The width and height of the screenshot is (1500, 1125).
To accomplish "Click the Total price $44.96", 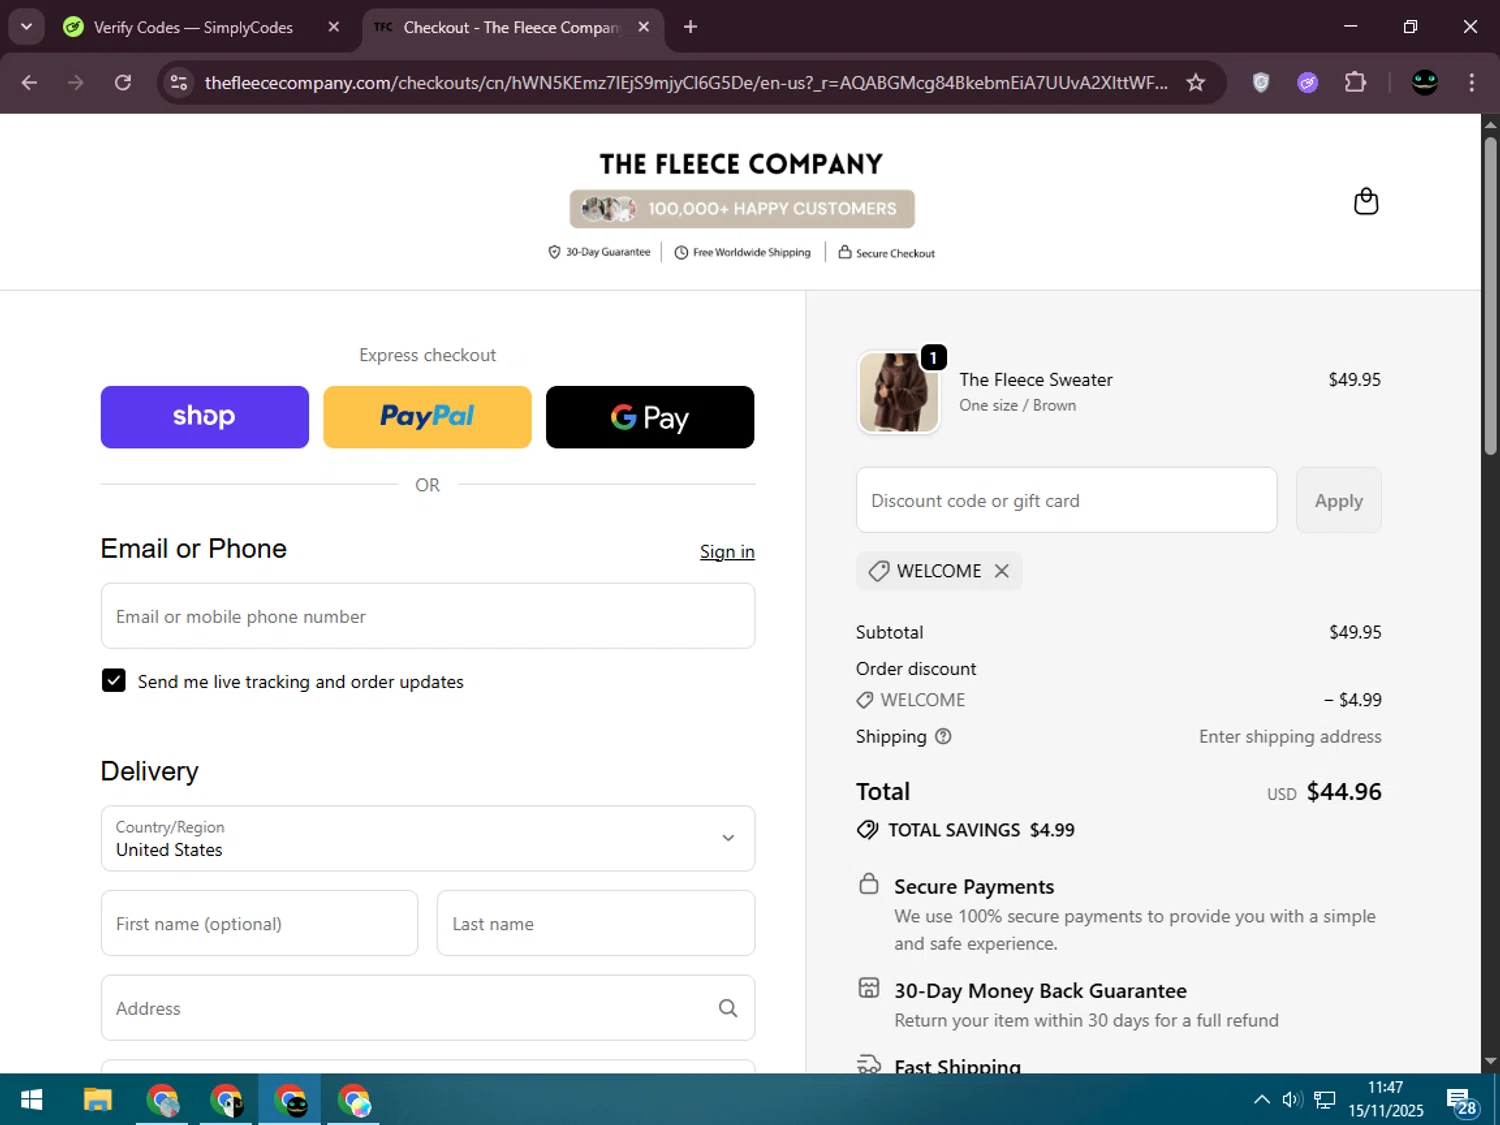I will (x=1344, y=792).
